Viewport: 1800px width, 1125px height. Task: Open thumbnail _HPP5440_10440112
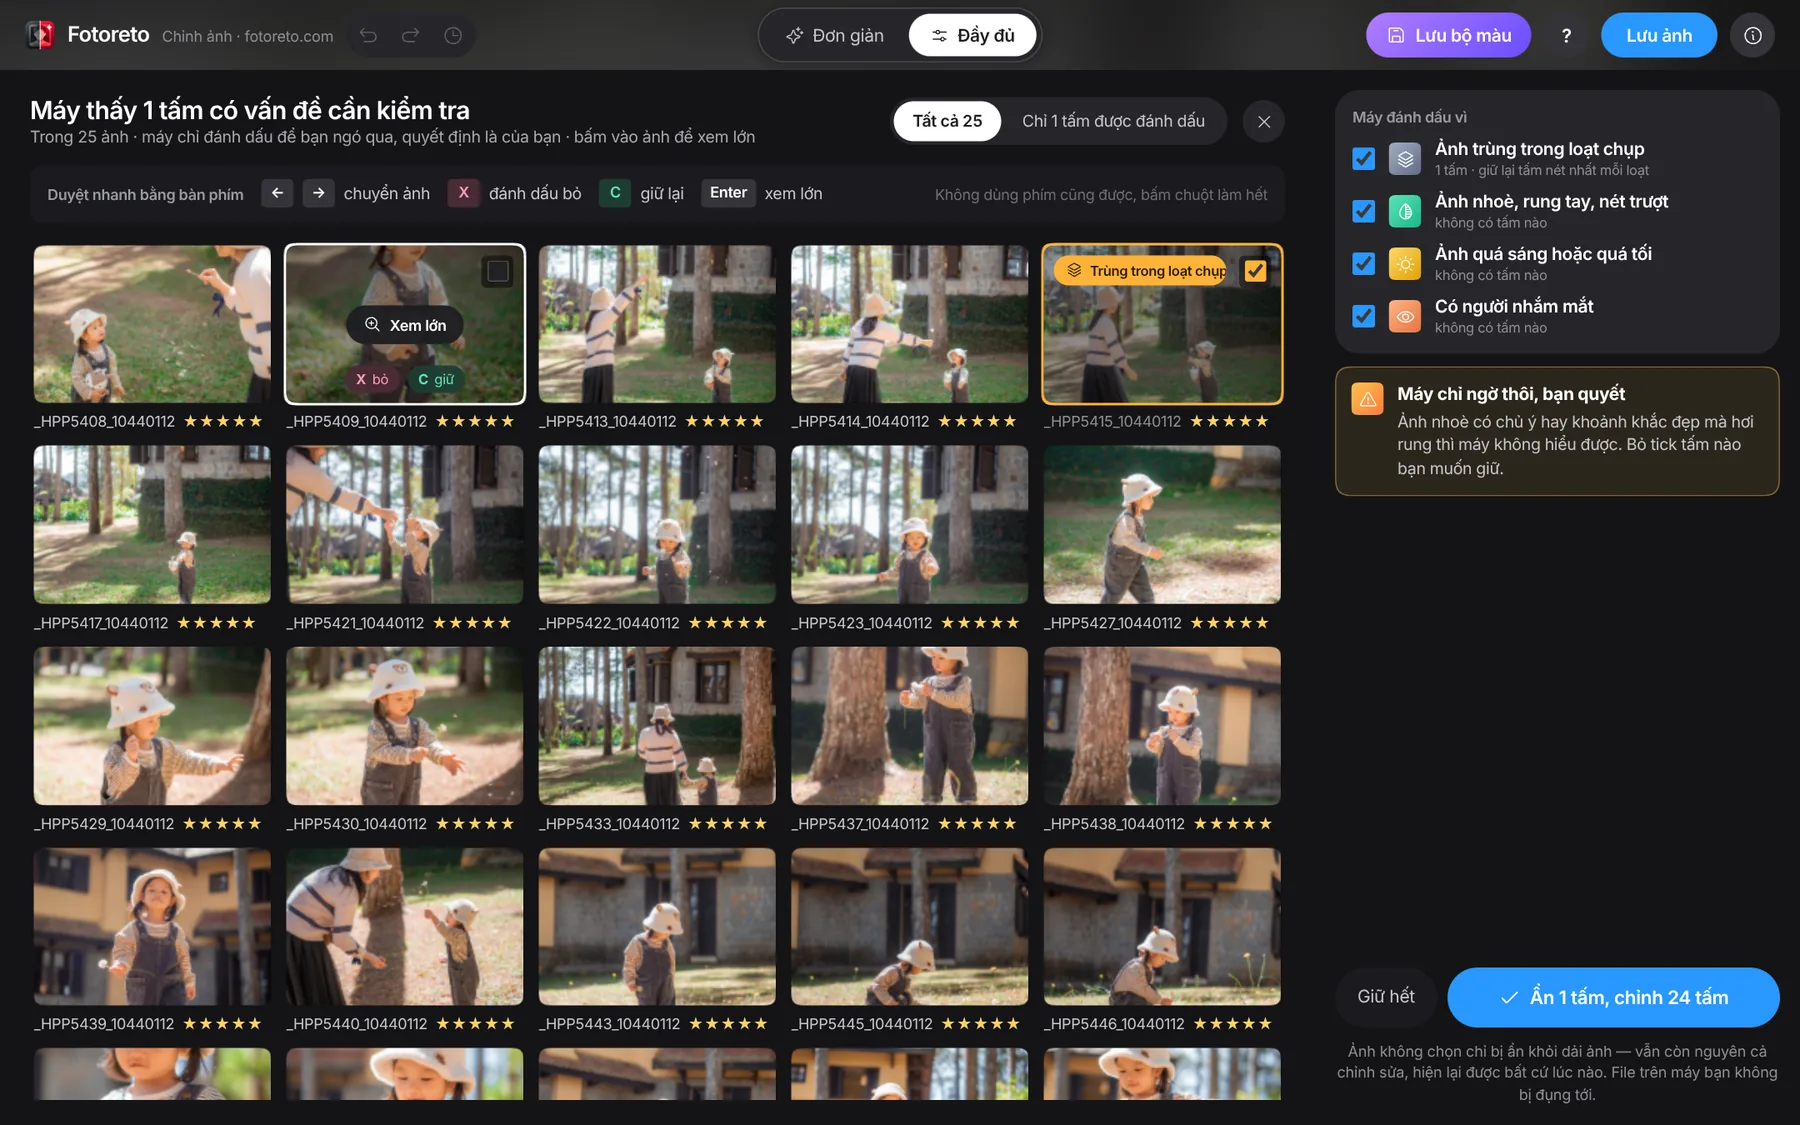click(405, 927)
